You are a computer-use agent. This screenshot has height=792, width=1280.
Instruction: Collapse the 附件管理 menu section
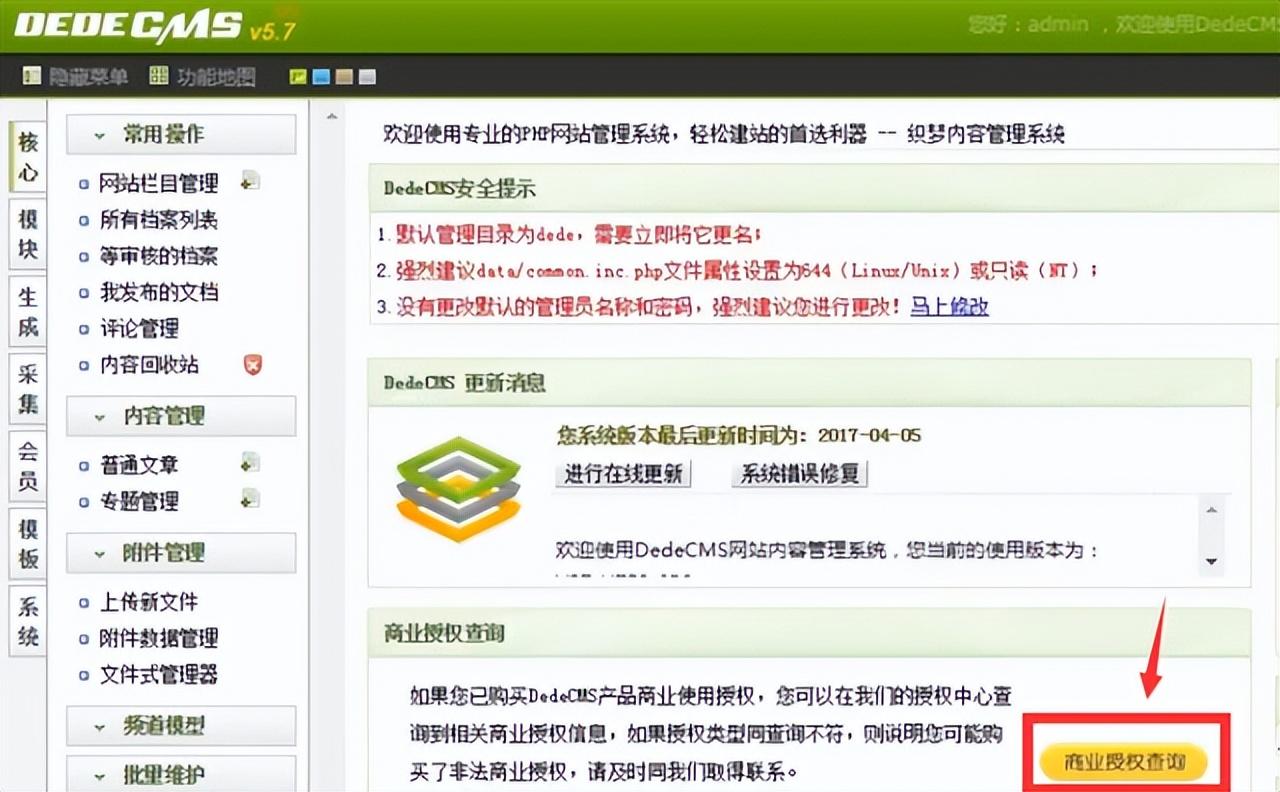pyautogui.click(x=181, y=552)
